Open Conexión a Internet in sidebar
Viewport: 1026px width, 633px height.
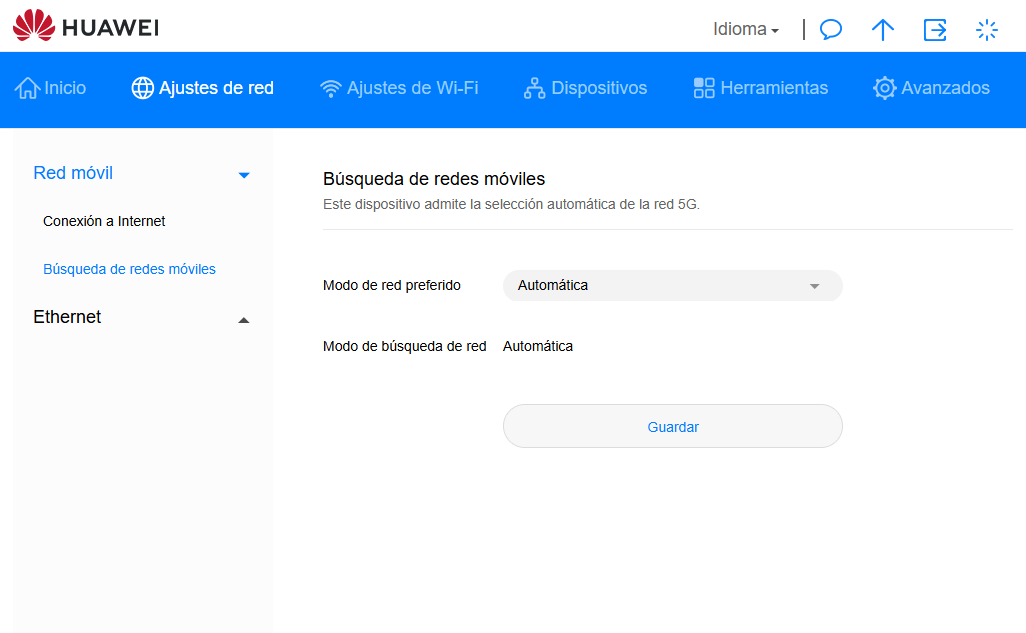104,221
